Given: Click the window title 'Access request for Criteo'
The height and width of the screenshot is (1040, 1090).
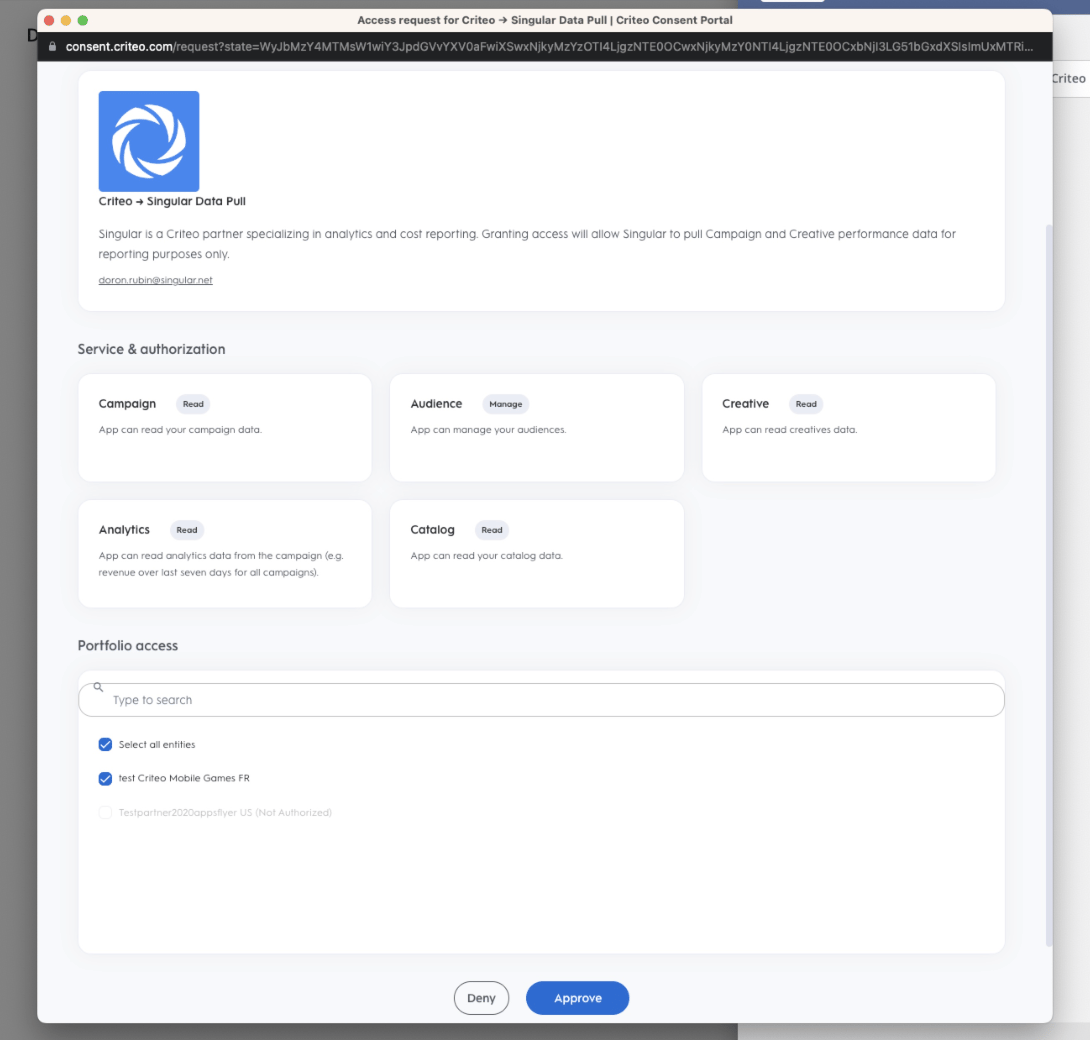Looking at the screenshot, I should tap(545, 20).
